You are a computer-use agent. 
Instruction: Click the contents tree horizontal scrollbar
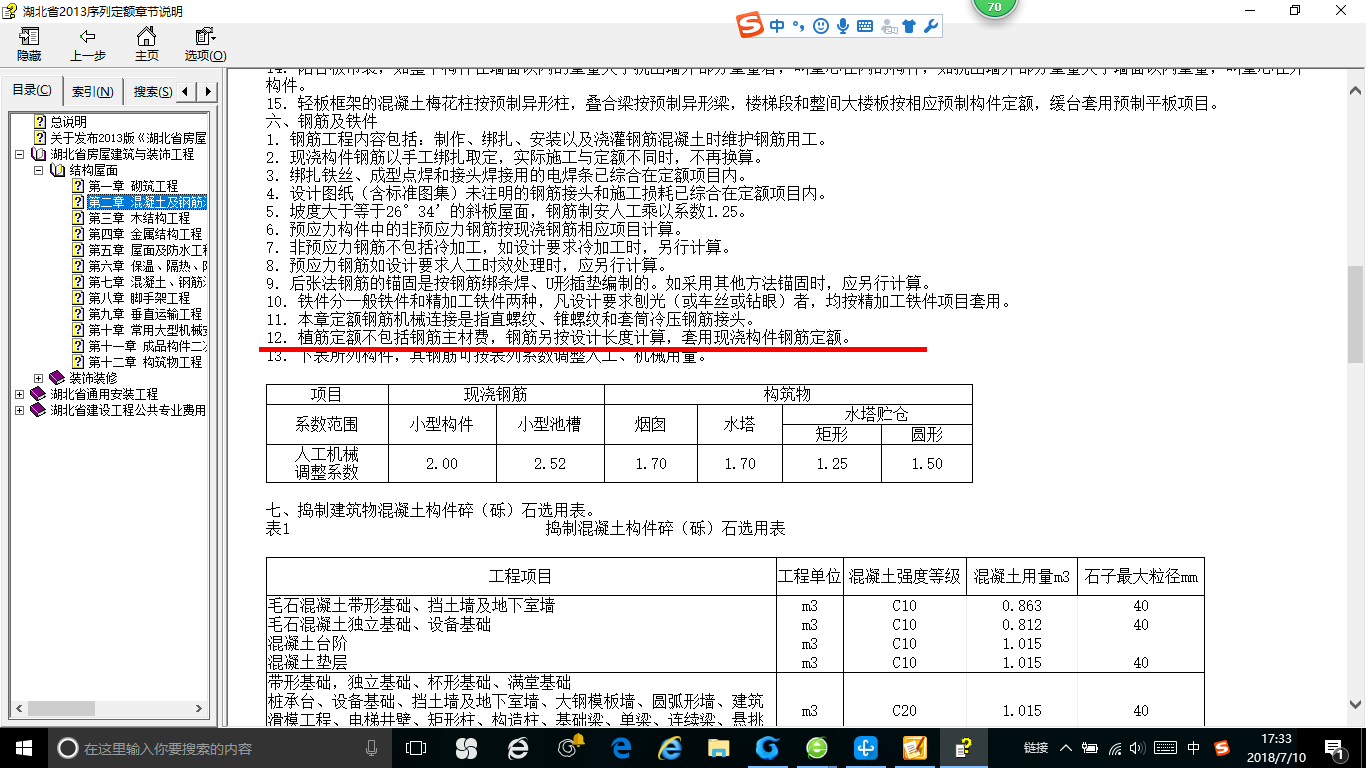click(108, 709)
